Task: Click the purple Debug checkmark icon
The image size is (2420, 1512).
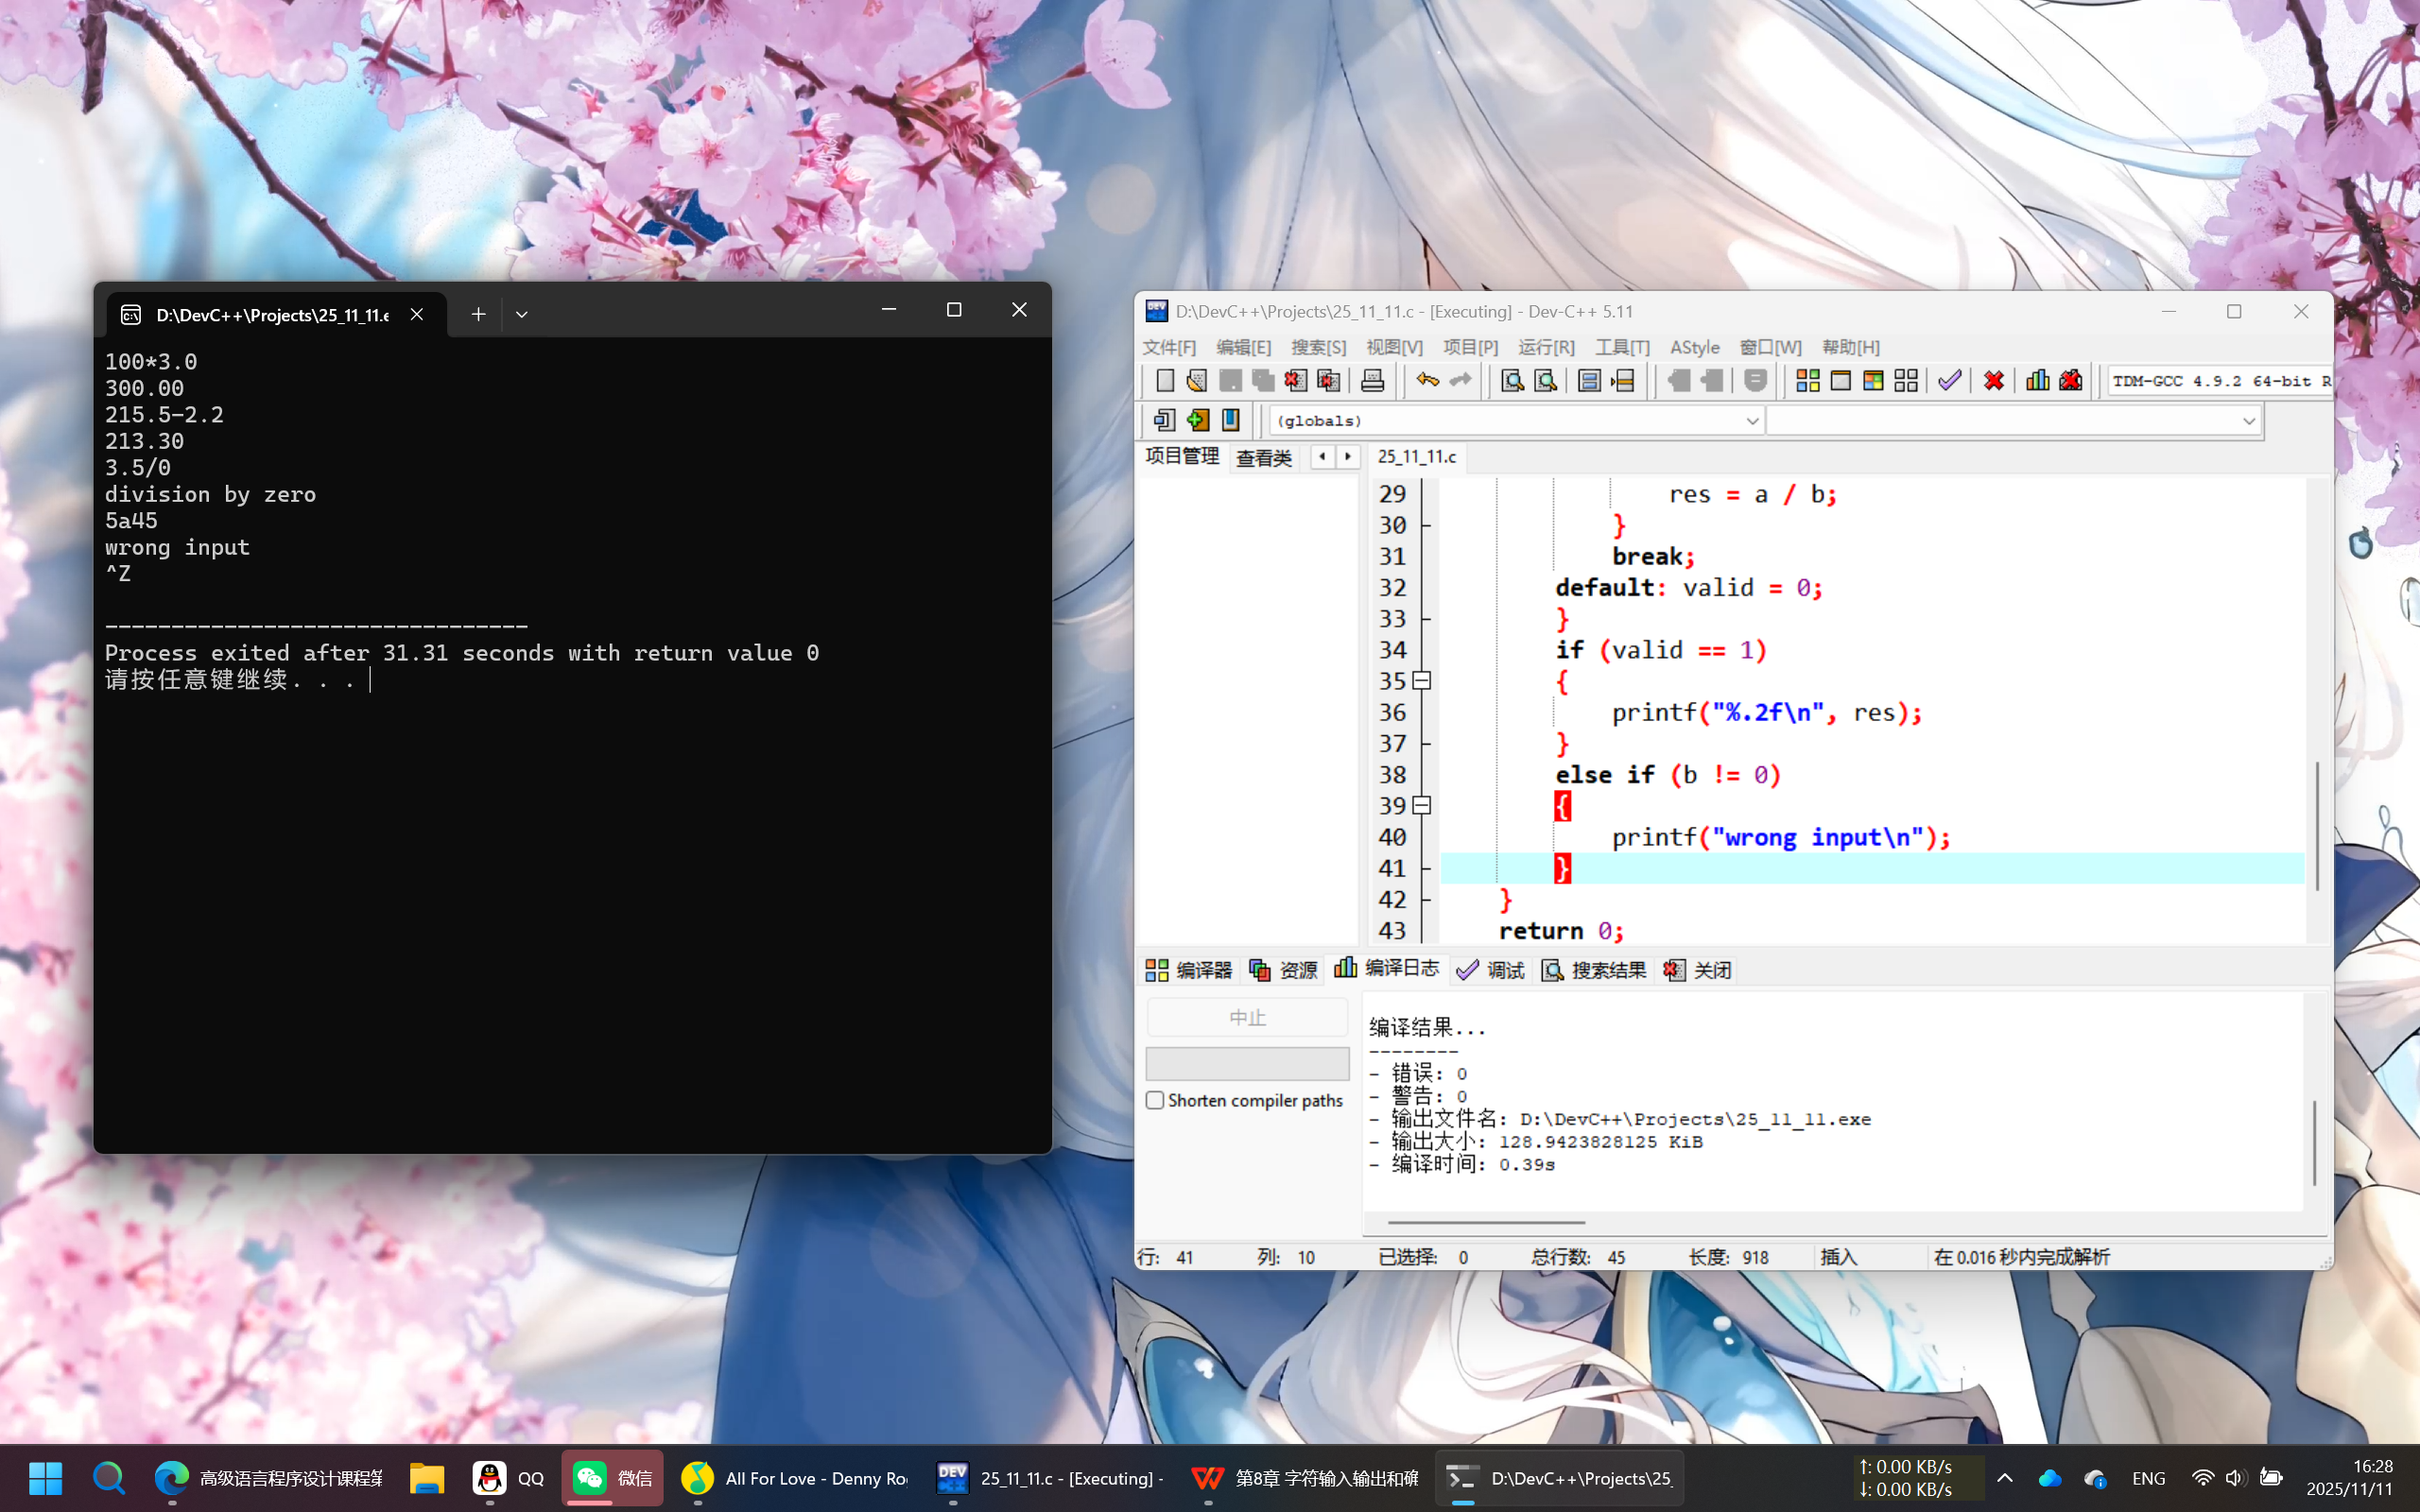Action: (x=1949, y=381)
